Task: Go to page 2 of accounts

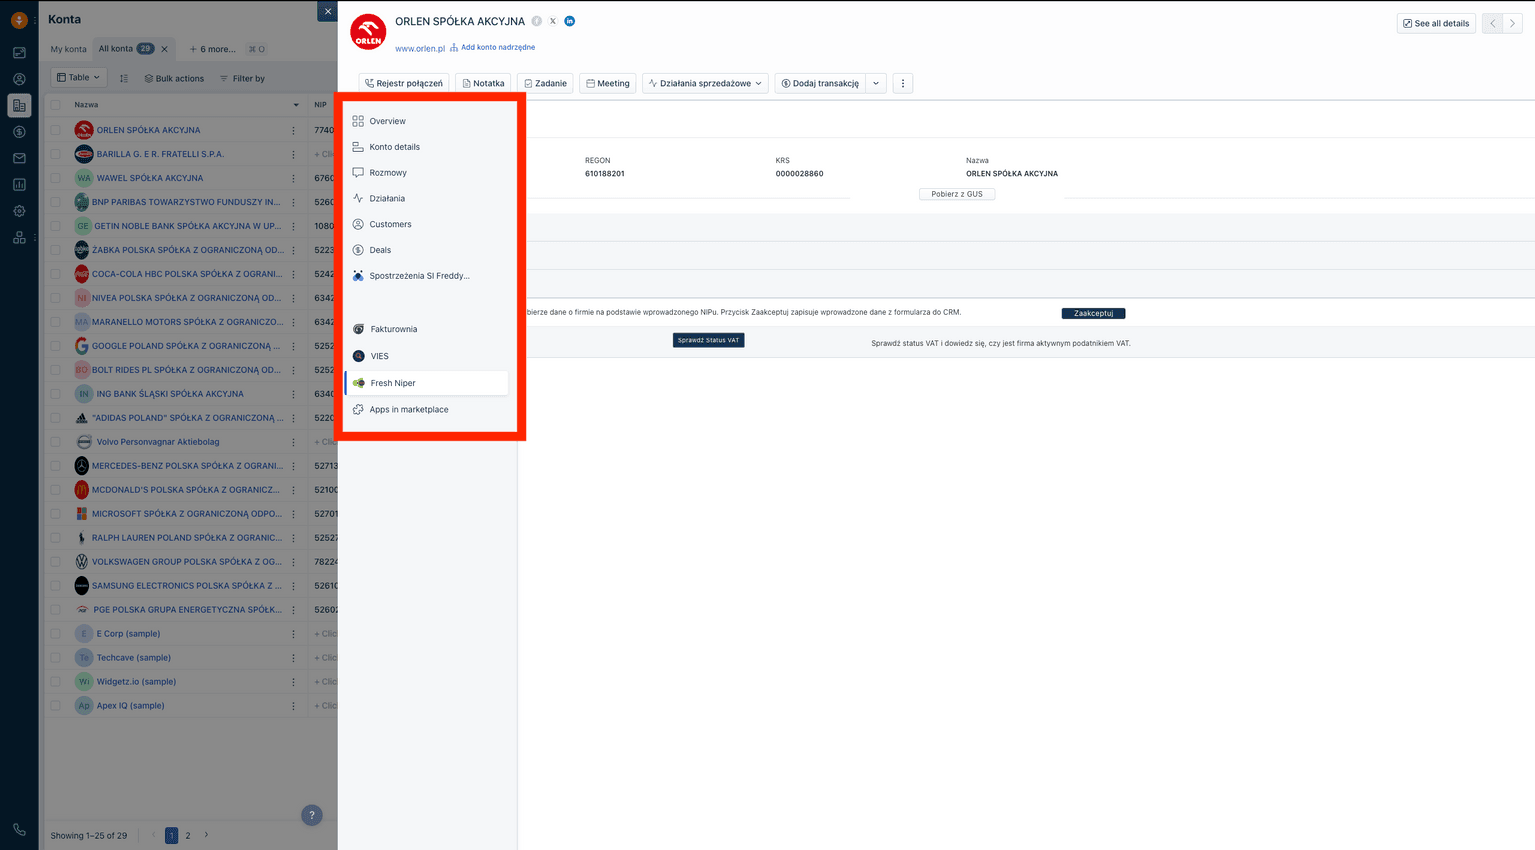Action: pos(188,836)
